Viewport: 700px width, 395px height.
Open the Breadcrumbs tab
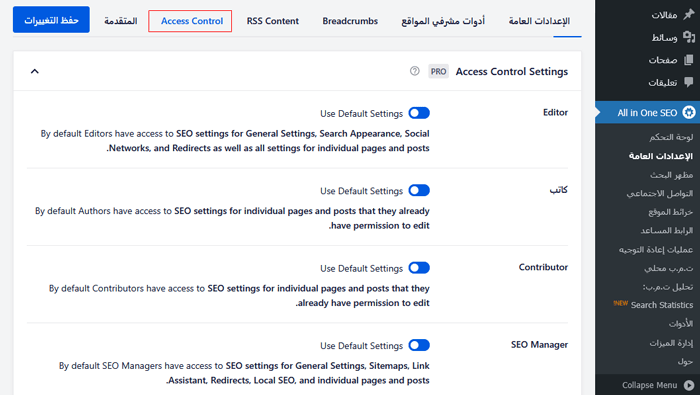tap(350, 21)
